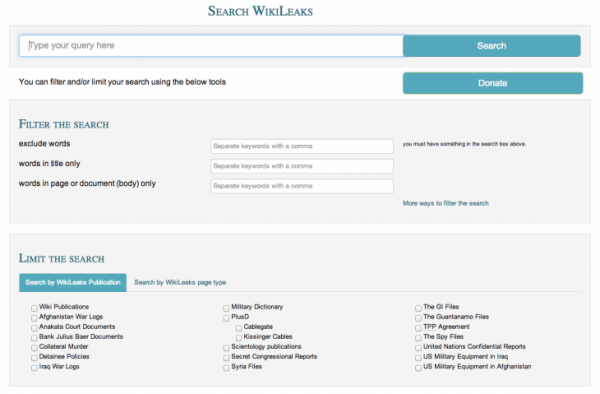Check the TPP Agreement checkbox
Image resolution: width=600 pixels, height=394 pixels.
coord(418,328)
